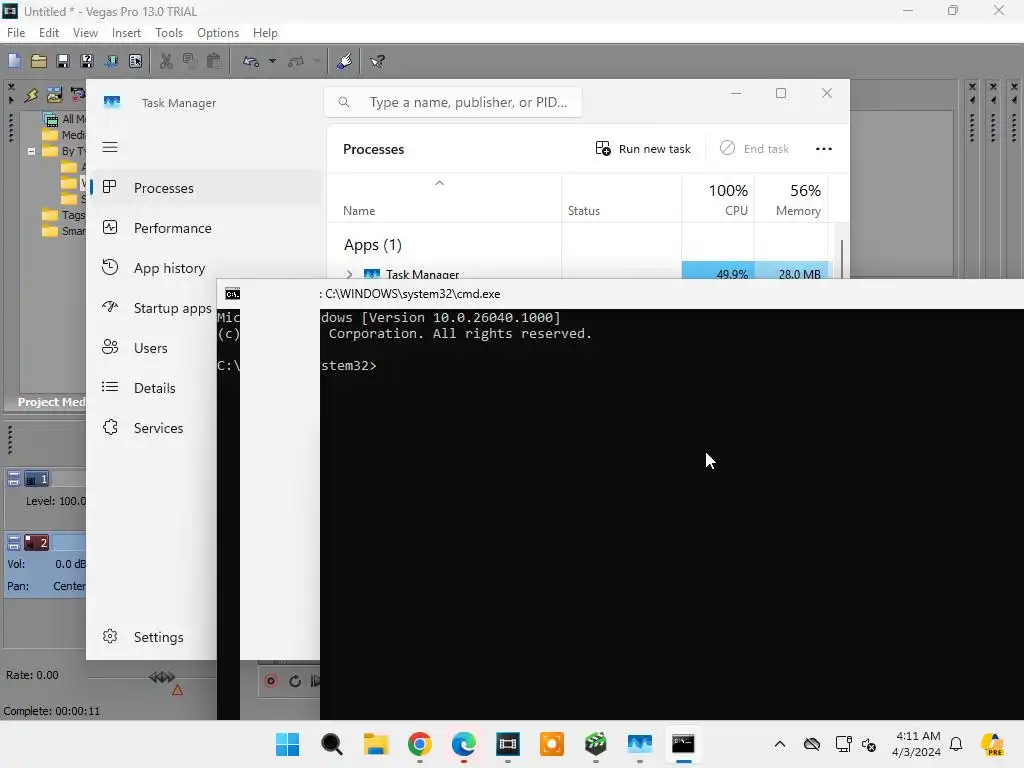This screenshot has width=1024, height=768.
Task: Click the Cut scissors toolbar icon
Action: (x=167, y=61)
